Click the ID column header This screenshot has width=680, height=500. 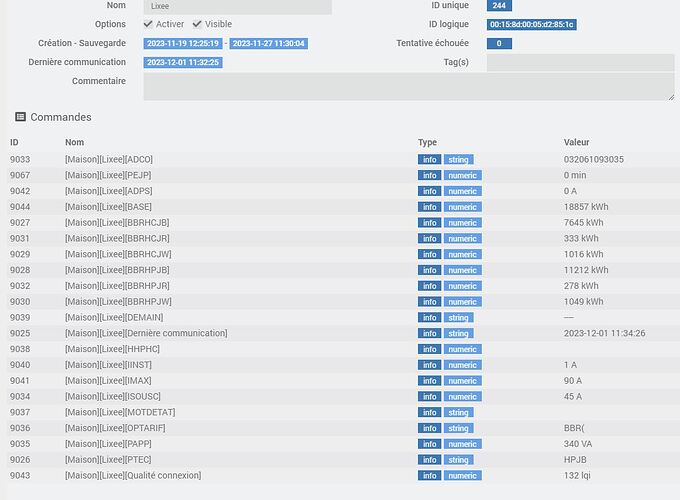click(14, 142)
